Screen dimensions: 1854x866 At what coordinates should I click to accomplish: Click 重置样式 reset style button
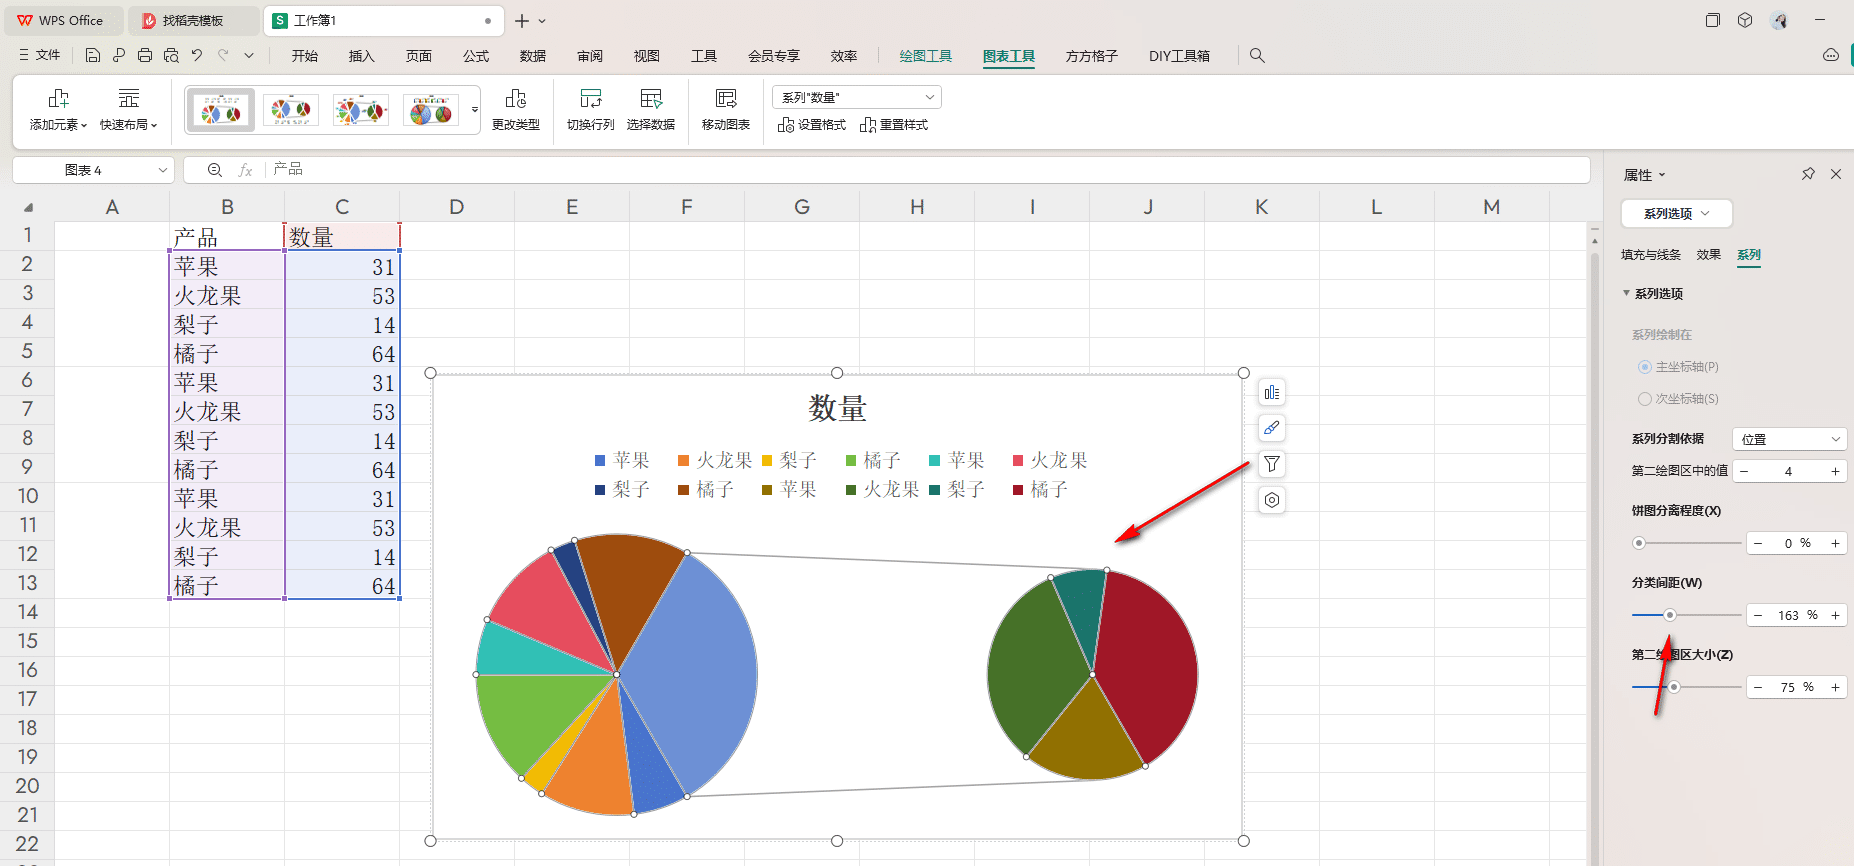click(894, 125)
